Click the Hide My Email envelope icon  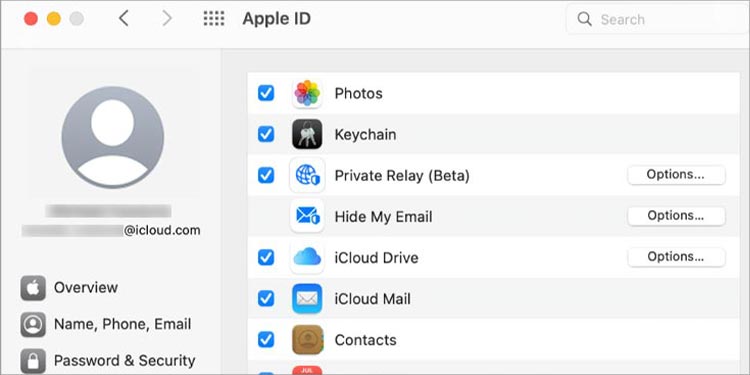coord(307,216)
